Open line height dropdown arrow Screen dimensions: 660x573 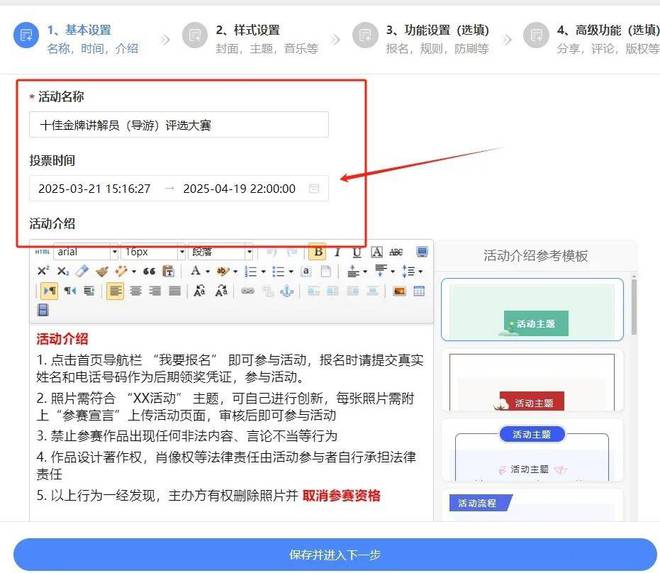point(420,272)
